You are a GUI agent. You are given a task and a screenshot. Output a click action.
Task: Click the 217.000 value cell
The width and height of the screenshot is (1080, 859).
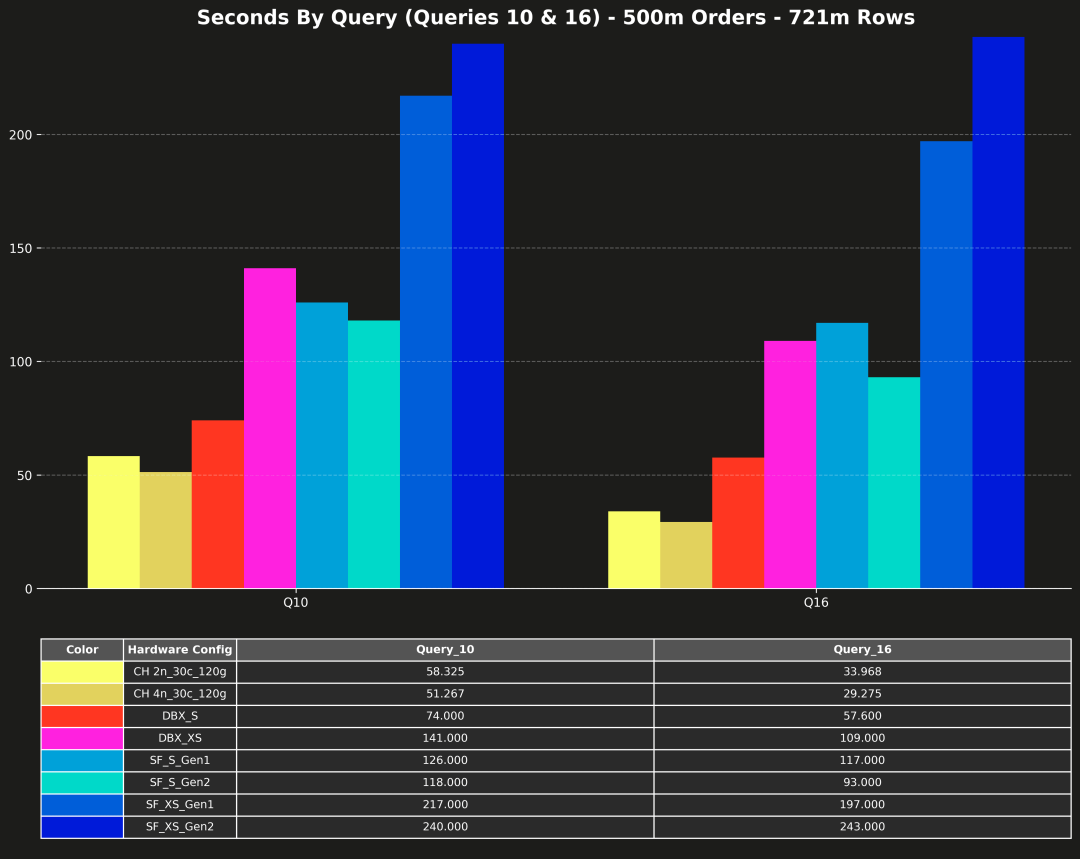click(445, 805)
